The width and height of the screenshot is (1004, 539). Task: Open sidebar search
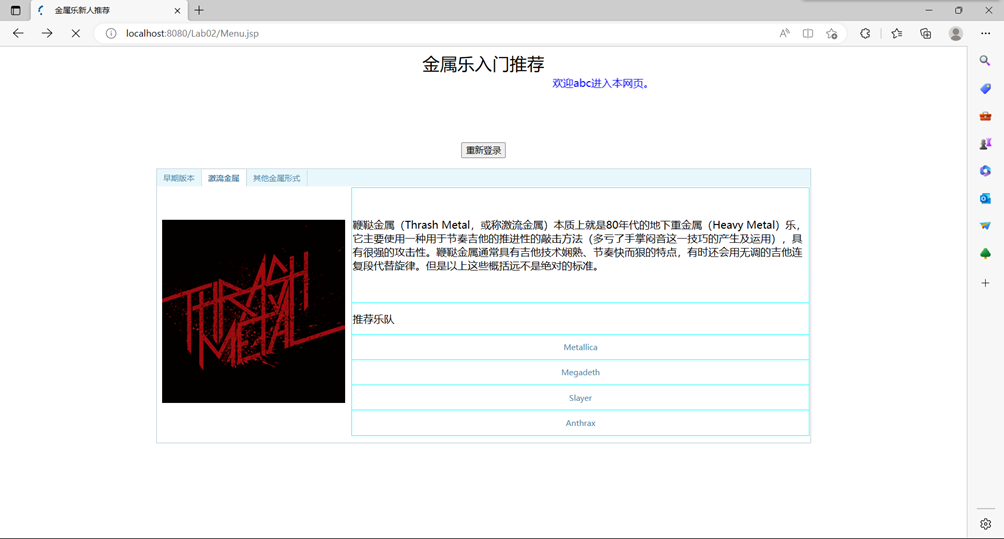click(985, 60)
